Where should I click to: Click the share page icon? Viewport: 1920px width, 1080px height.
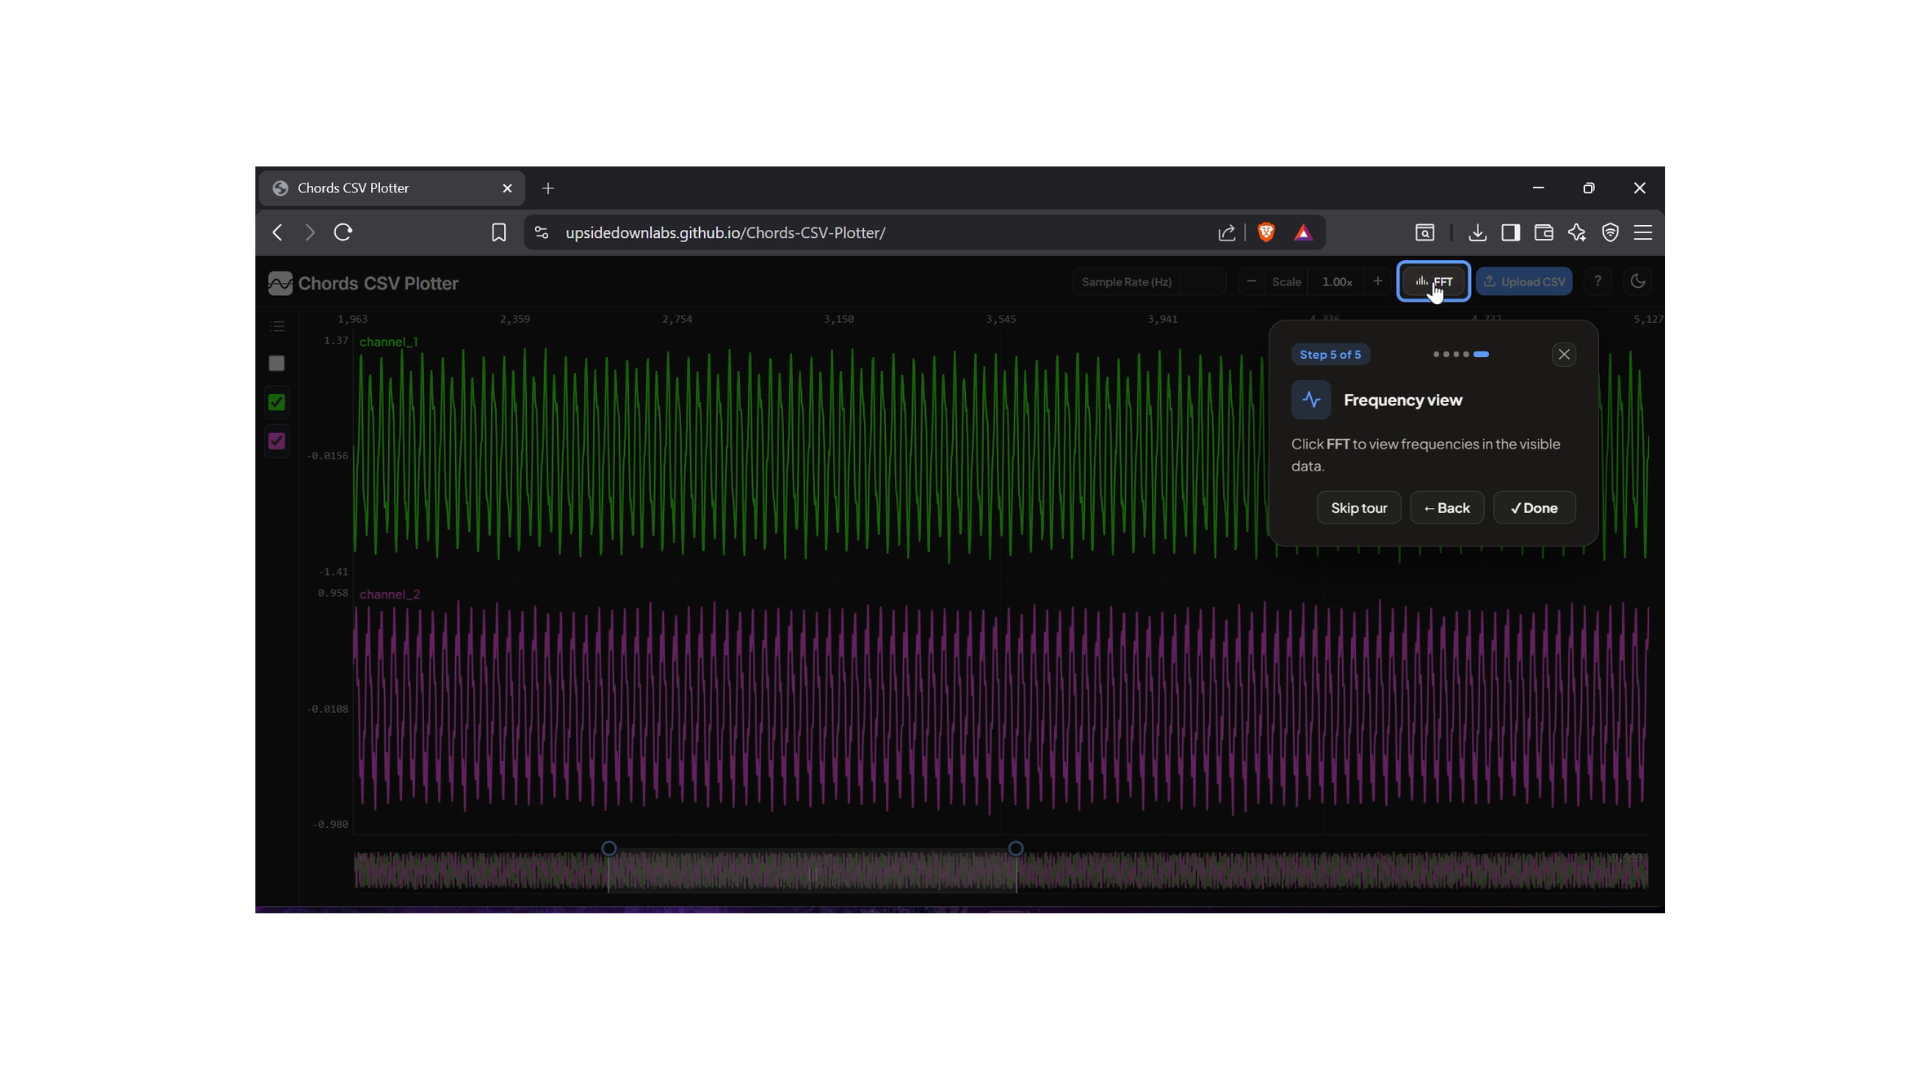pyautogui.click(x=1227, y=233)
